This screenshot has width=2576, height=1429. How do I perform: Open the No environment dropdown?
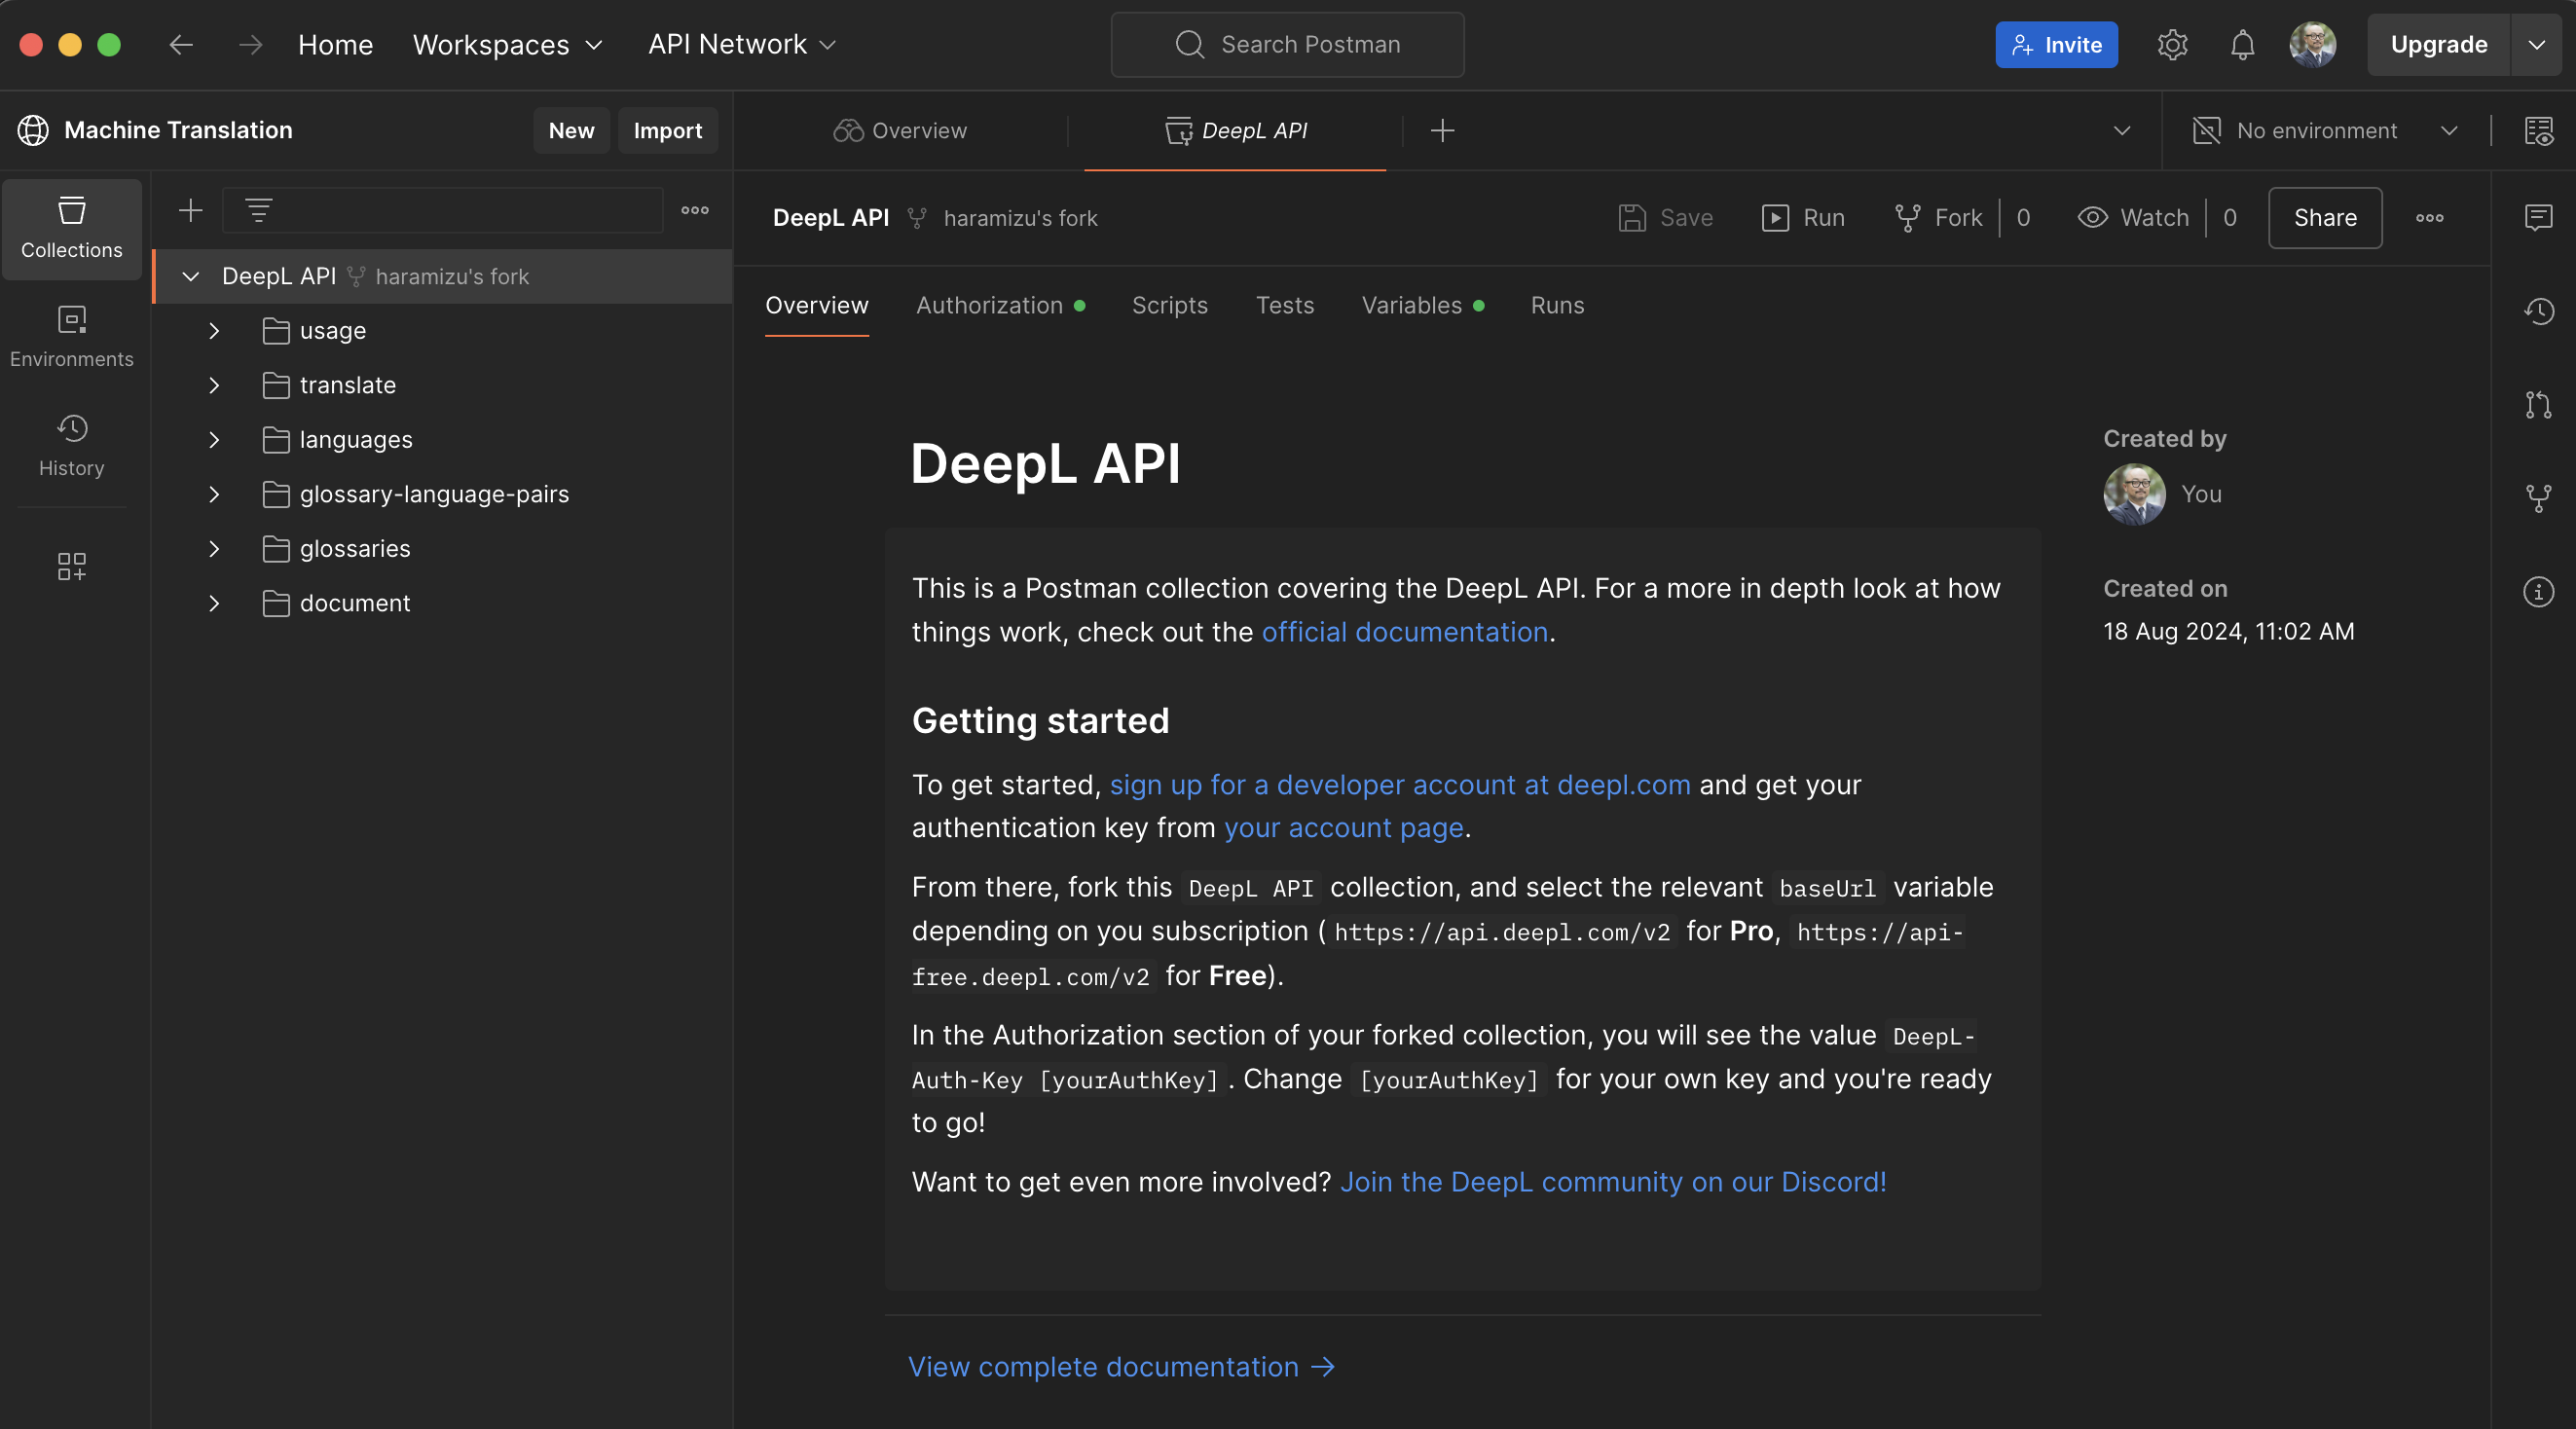tap(2325, 130)
